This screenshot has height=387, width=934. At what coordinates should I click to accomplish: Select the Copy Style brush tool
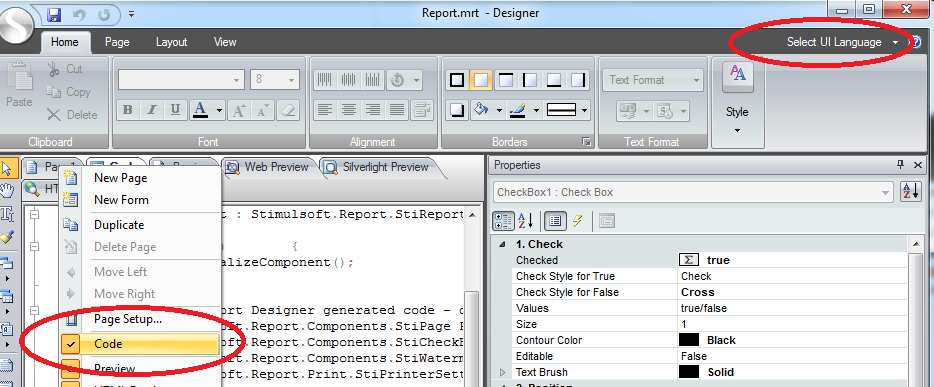[7, 238]
